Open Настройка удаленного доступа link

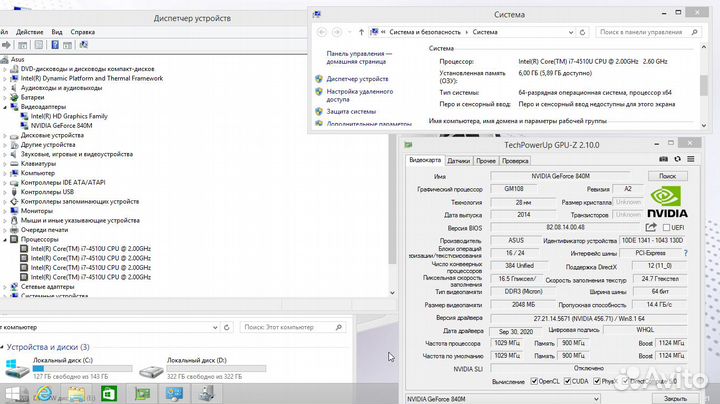(360, 95)
